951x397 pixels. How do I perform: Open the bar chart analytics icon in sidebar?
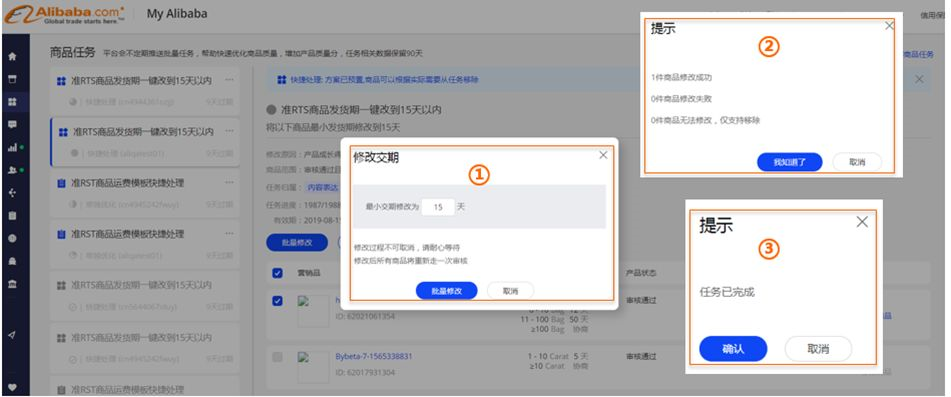tap(12, 147)
